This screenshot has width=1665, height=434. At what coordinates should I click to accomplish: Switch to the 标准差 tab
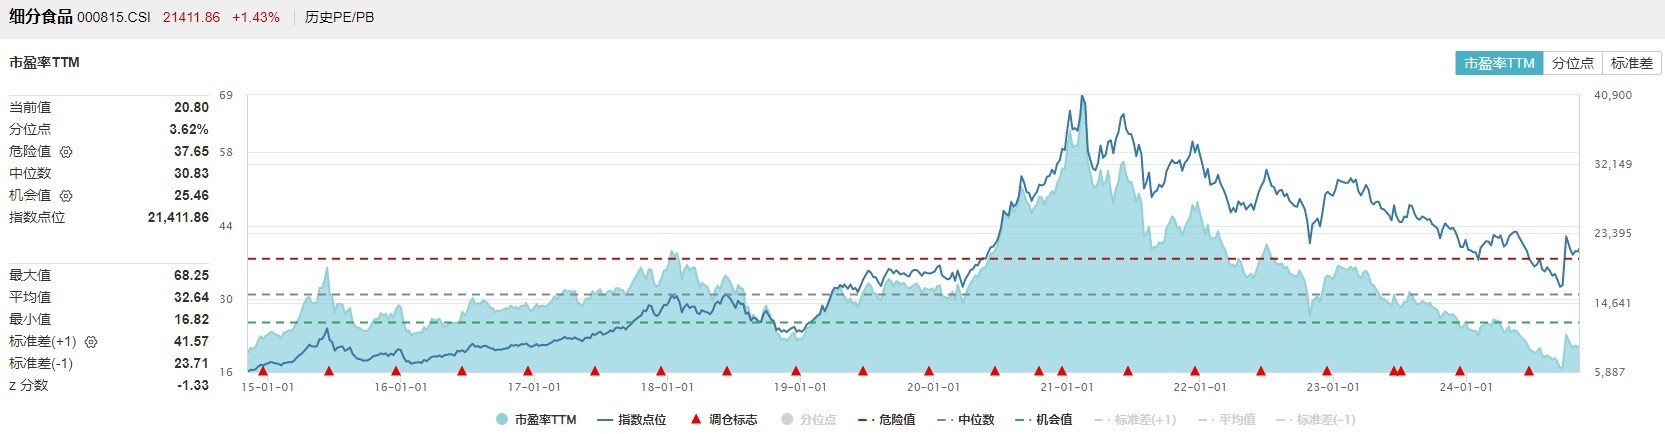[x=1632, y=63]
